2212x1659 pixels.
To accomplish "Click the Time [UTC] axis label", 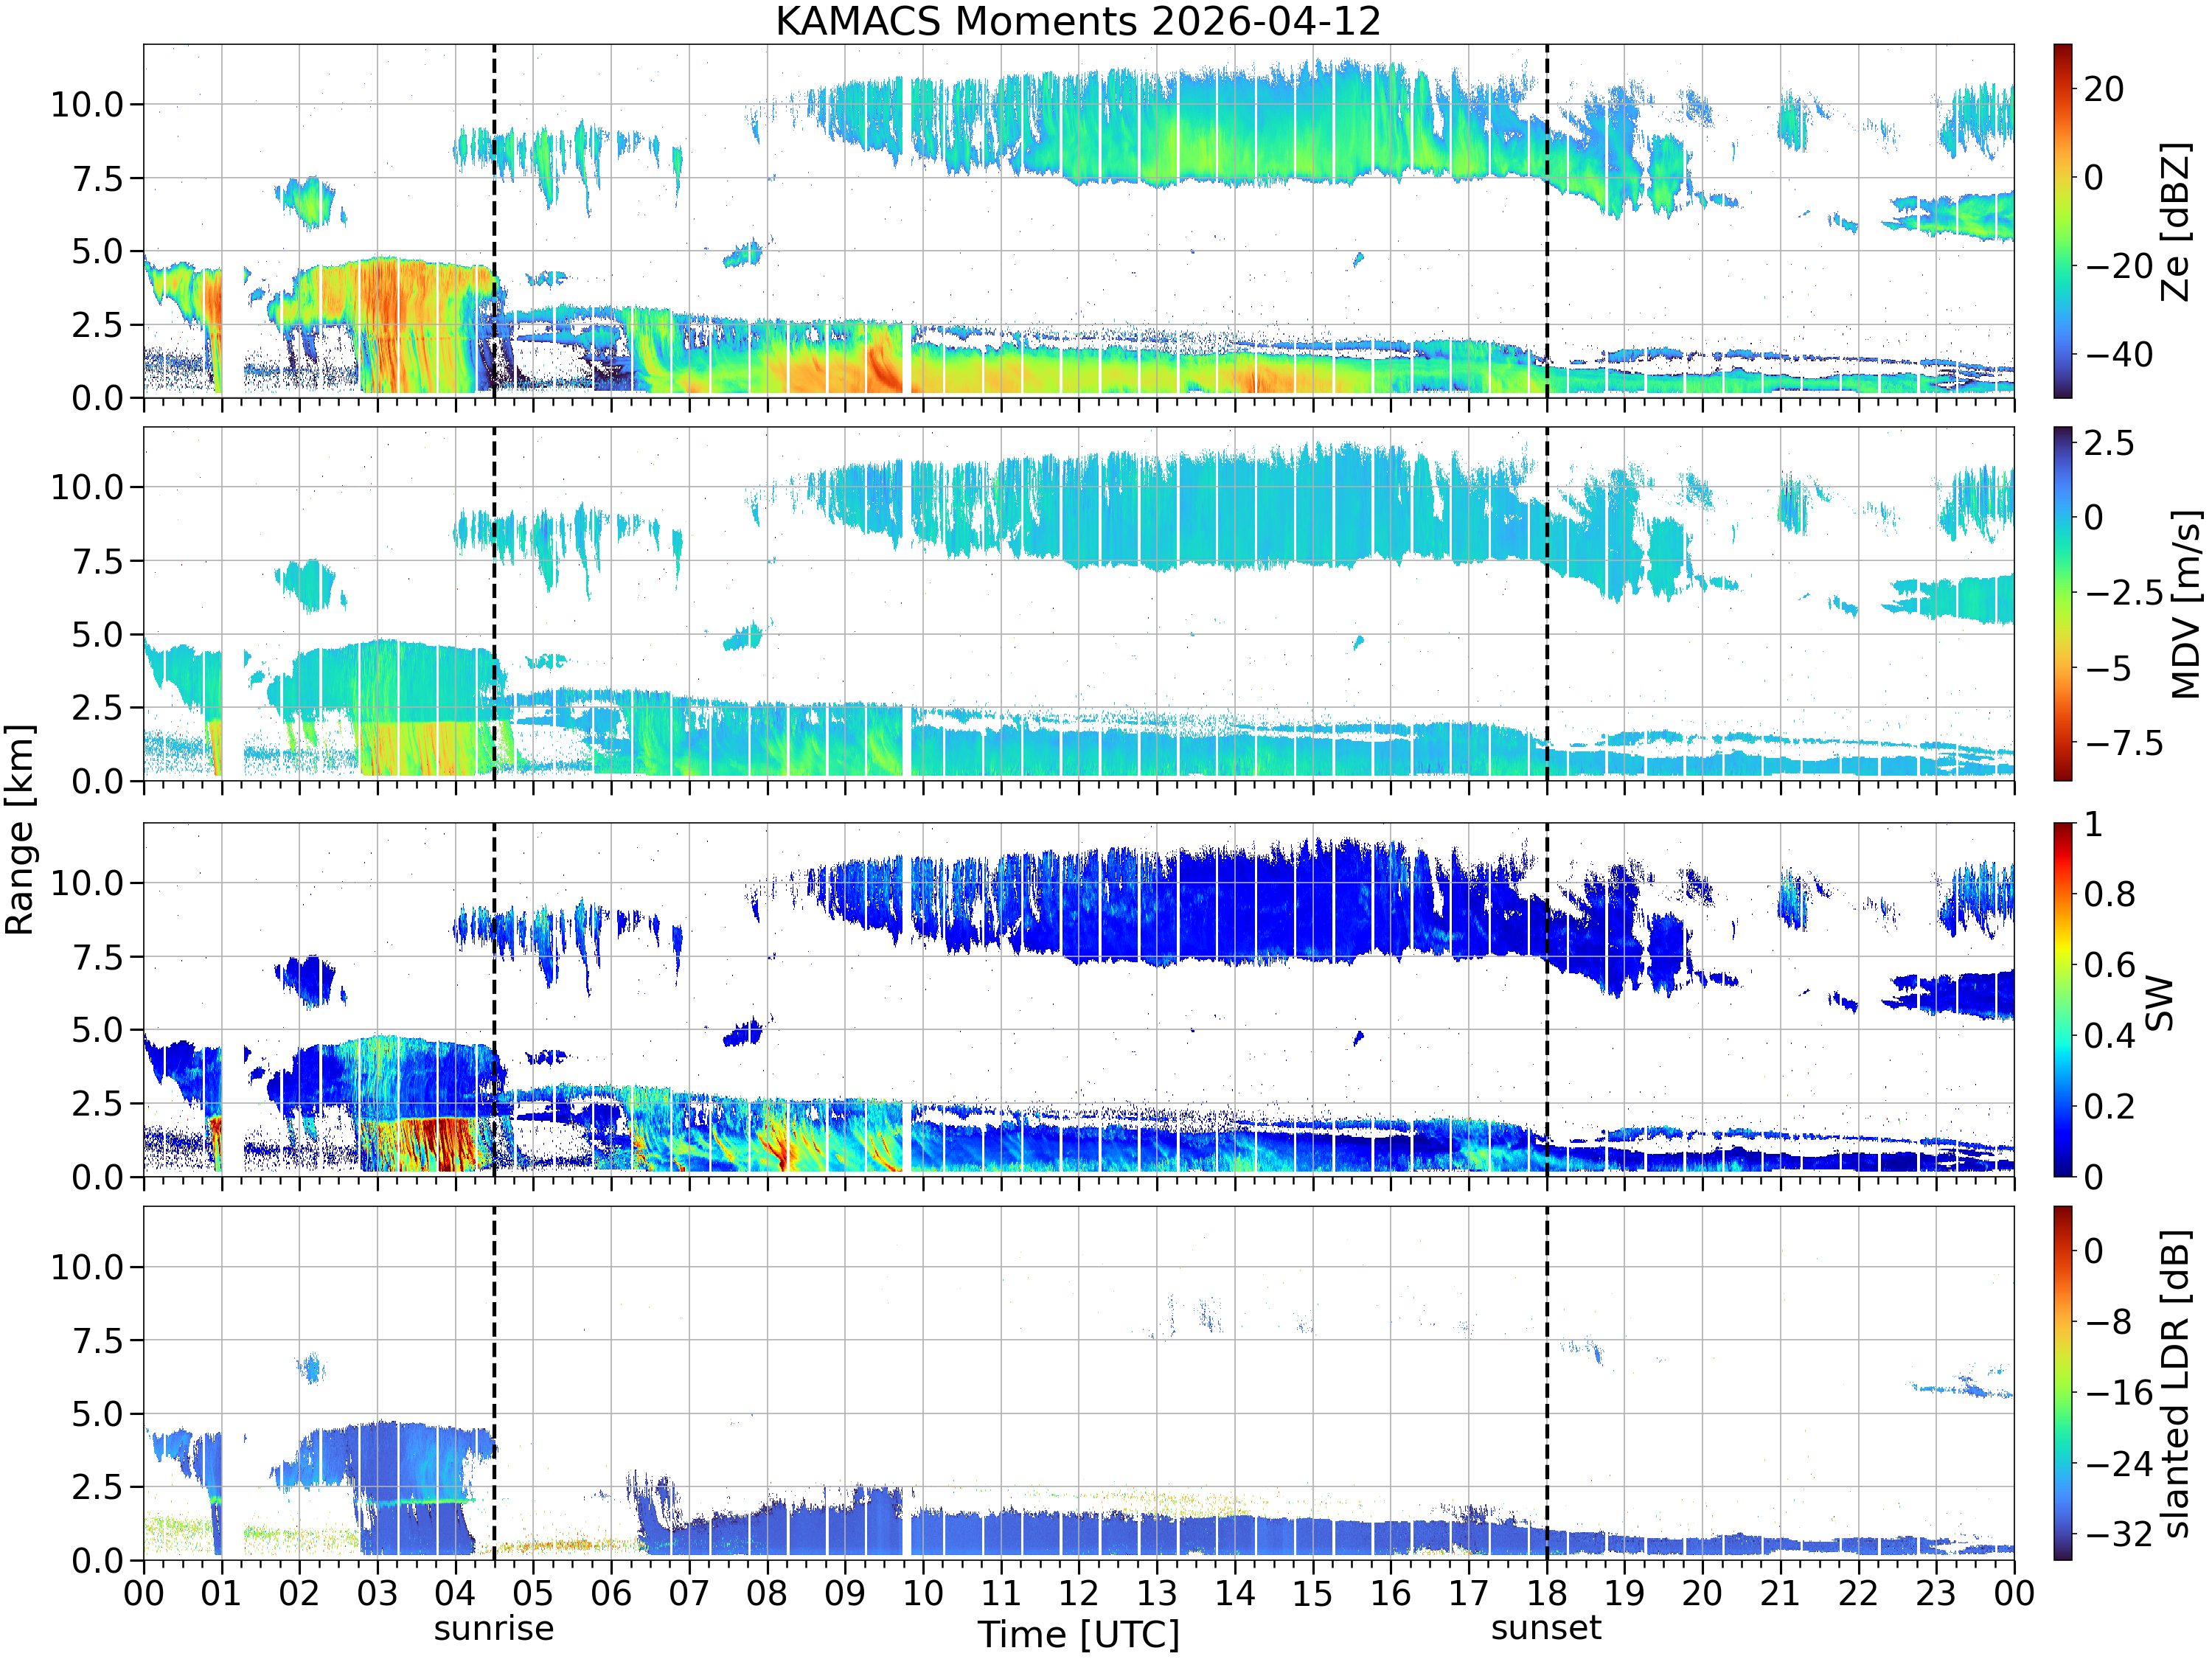I will (1078, 1635).
